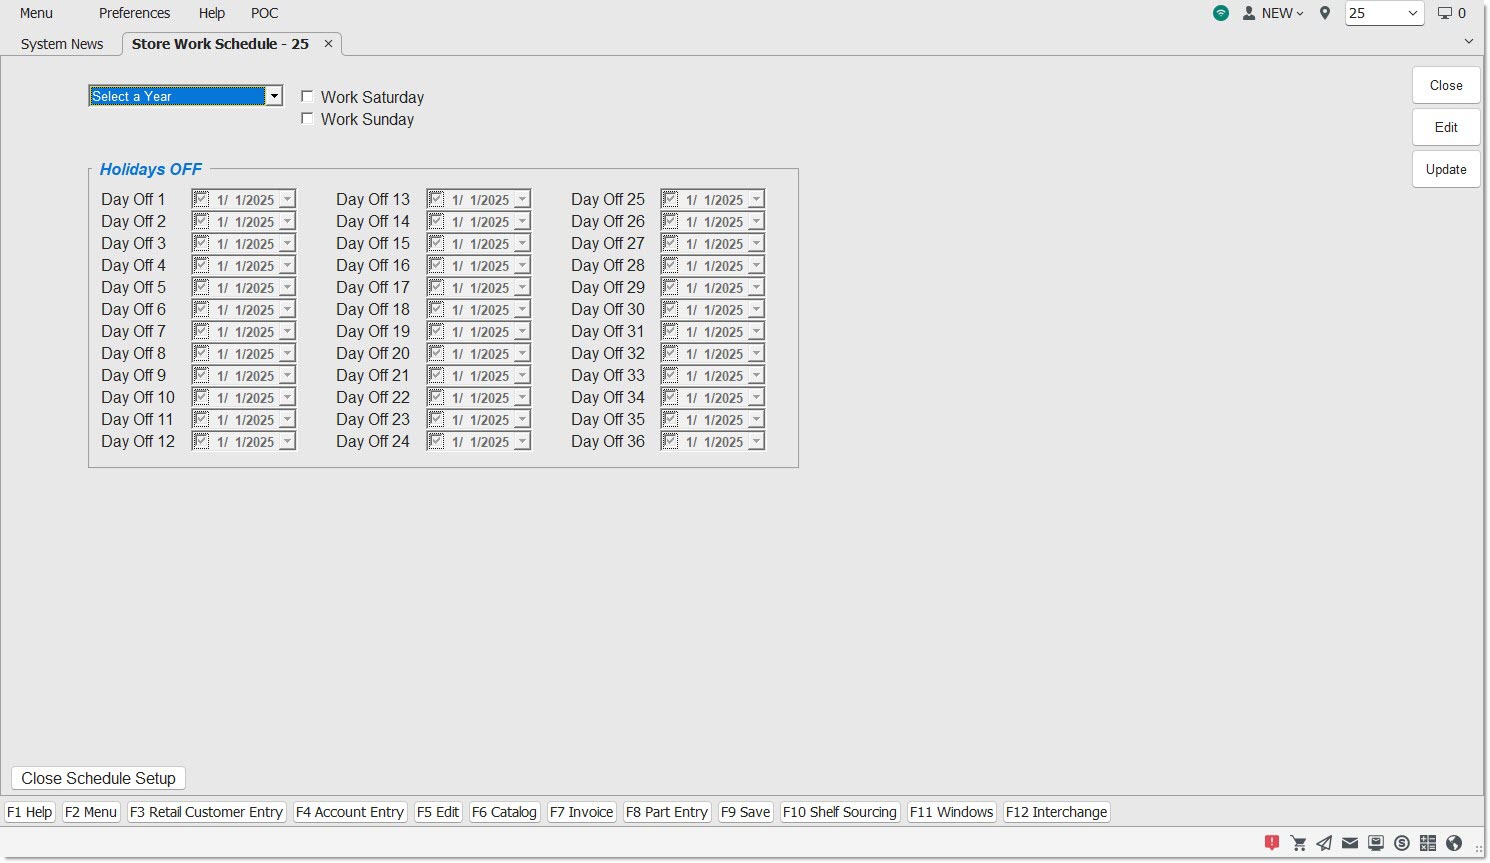Click the circled S icon
Screen dimensions: 1490x863
[x=1402, y=843]
